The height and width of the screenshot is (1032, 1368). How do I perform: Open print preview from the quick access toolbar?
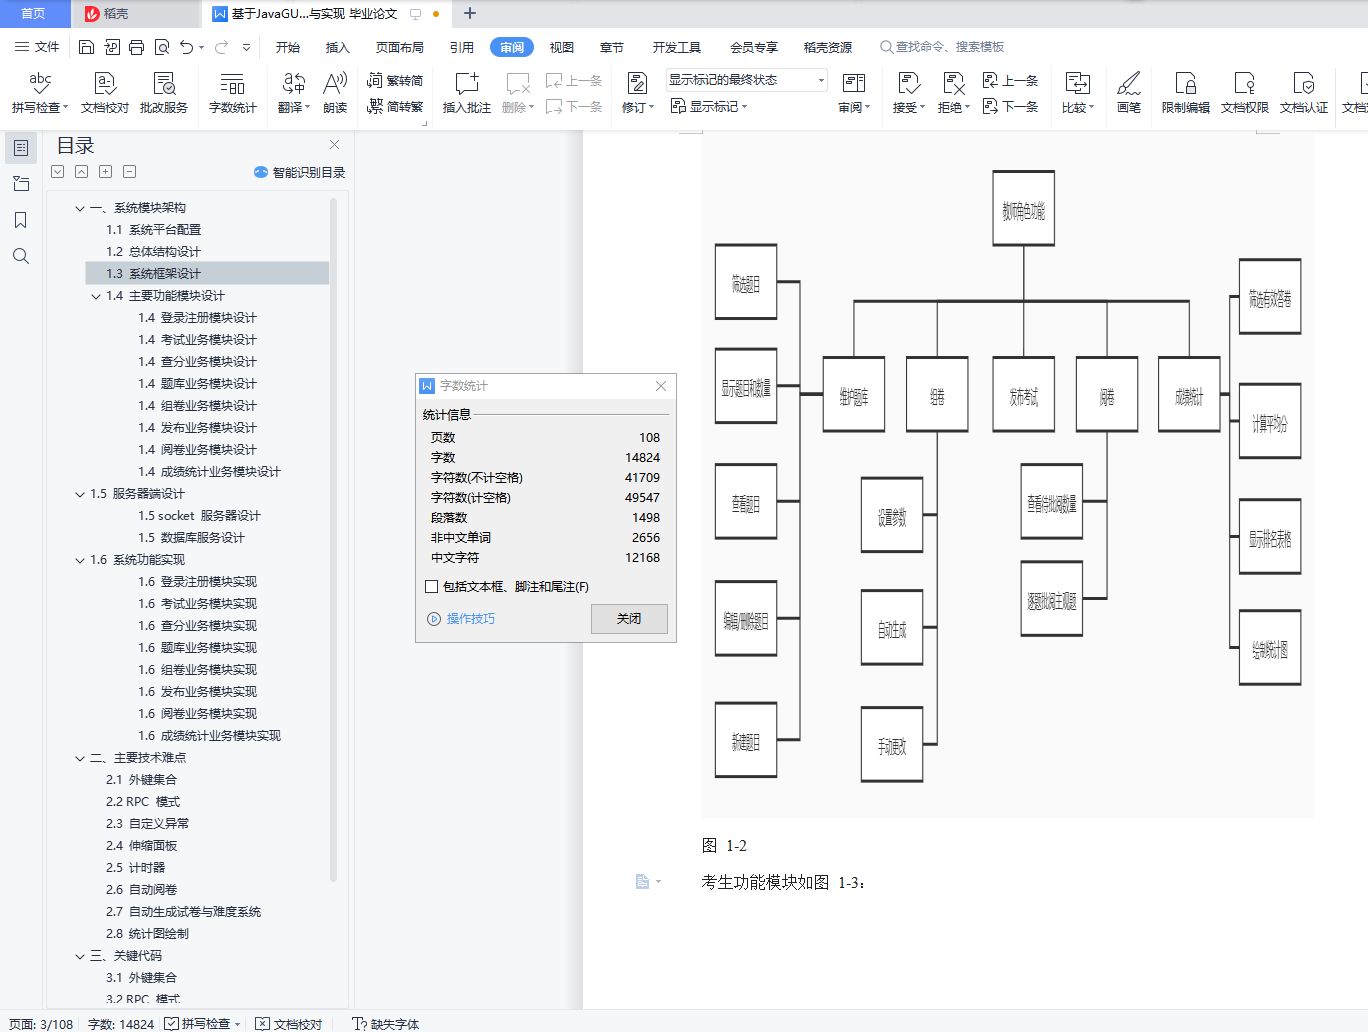(x=162, y=47)
